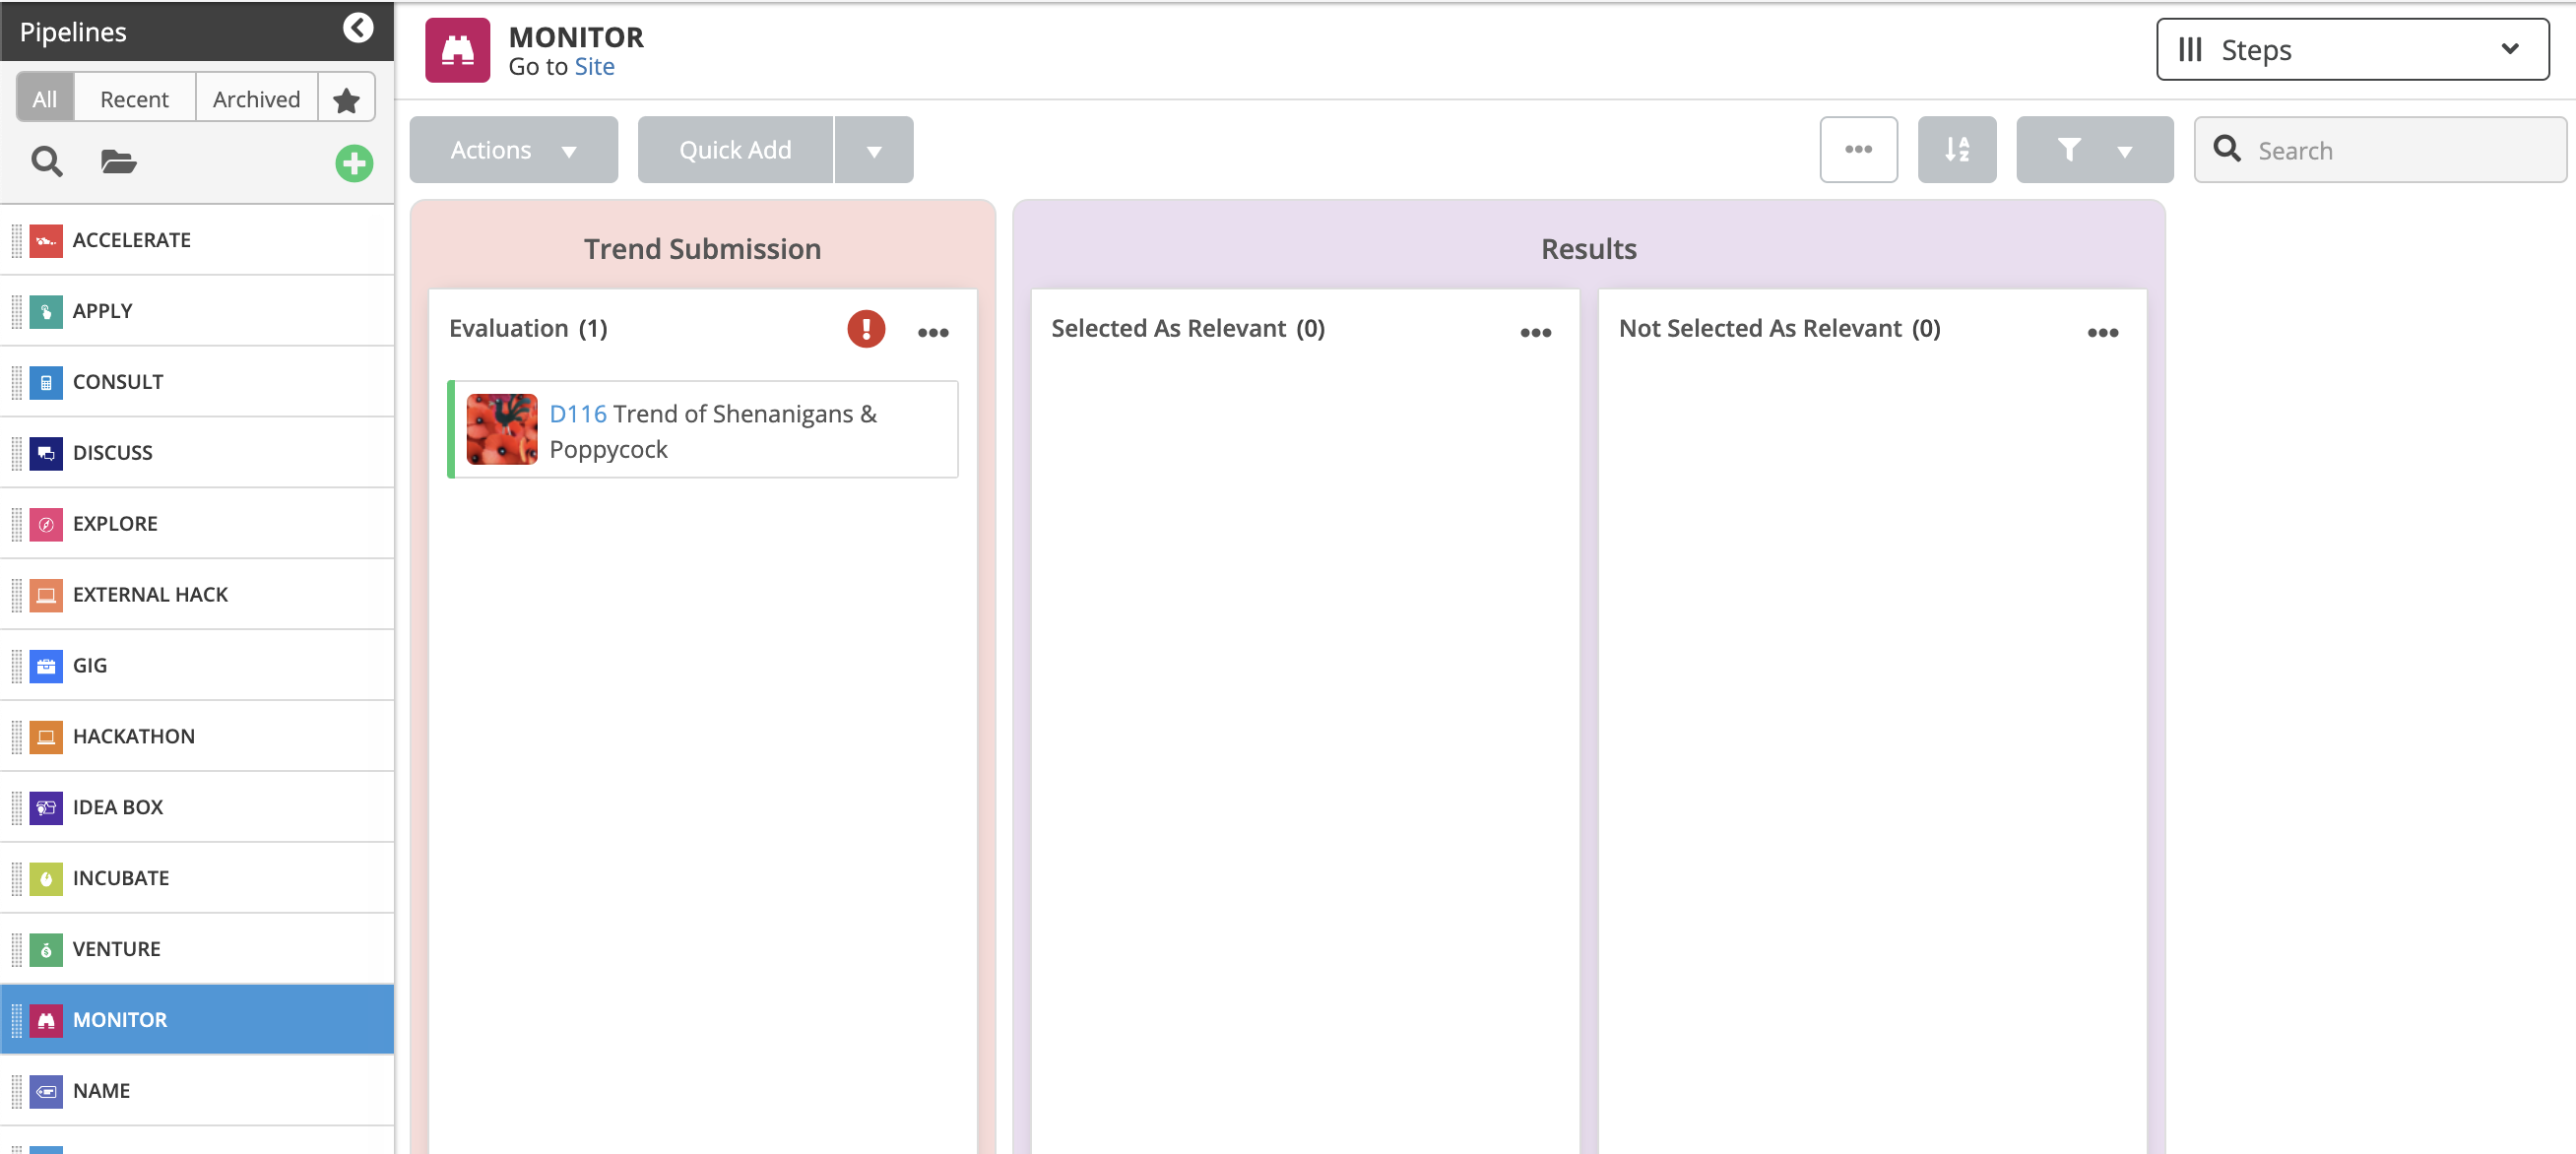Screen dimensions: 2576x1154
Task: Click the red alert icon on Evaluation
Action: pyautogui.click(x=866, y=329)
